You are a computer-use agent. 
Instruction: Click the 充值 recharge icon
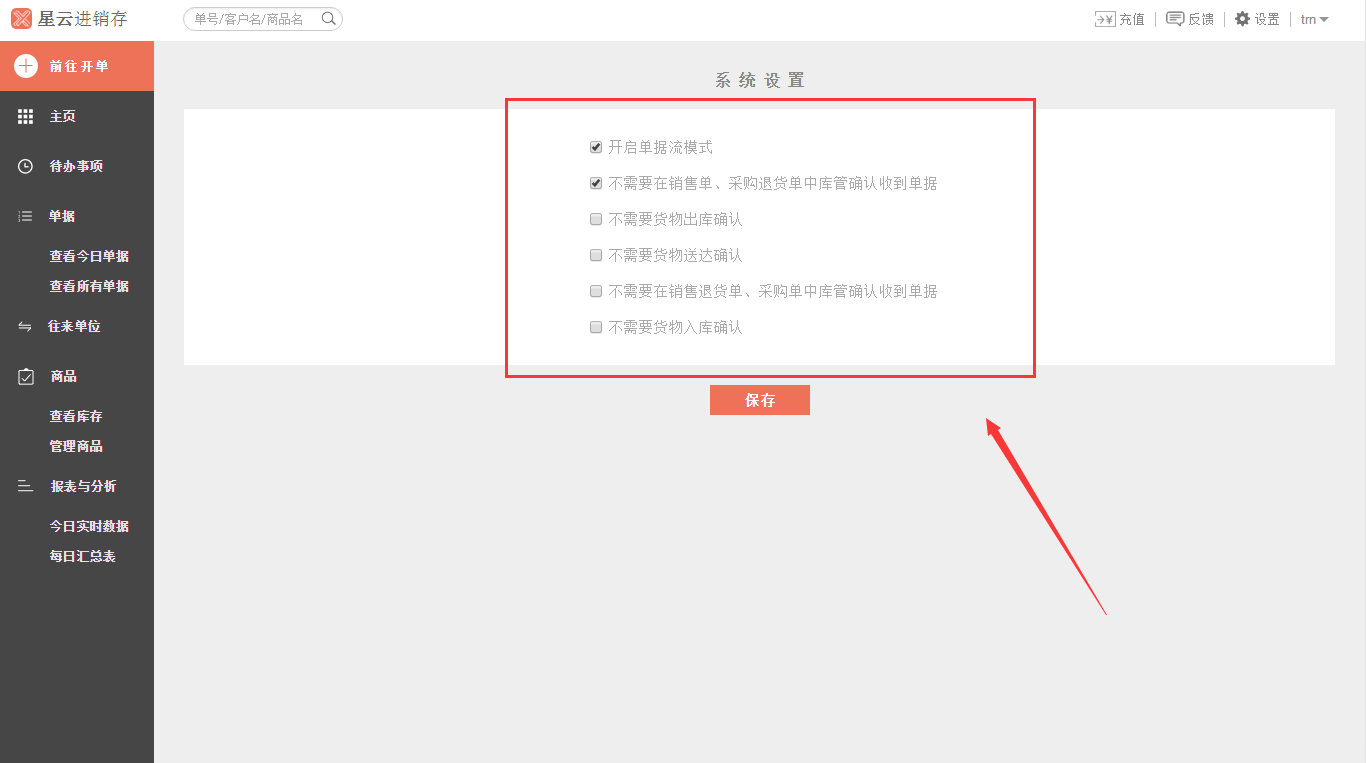point(1106,18)
